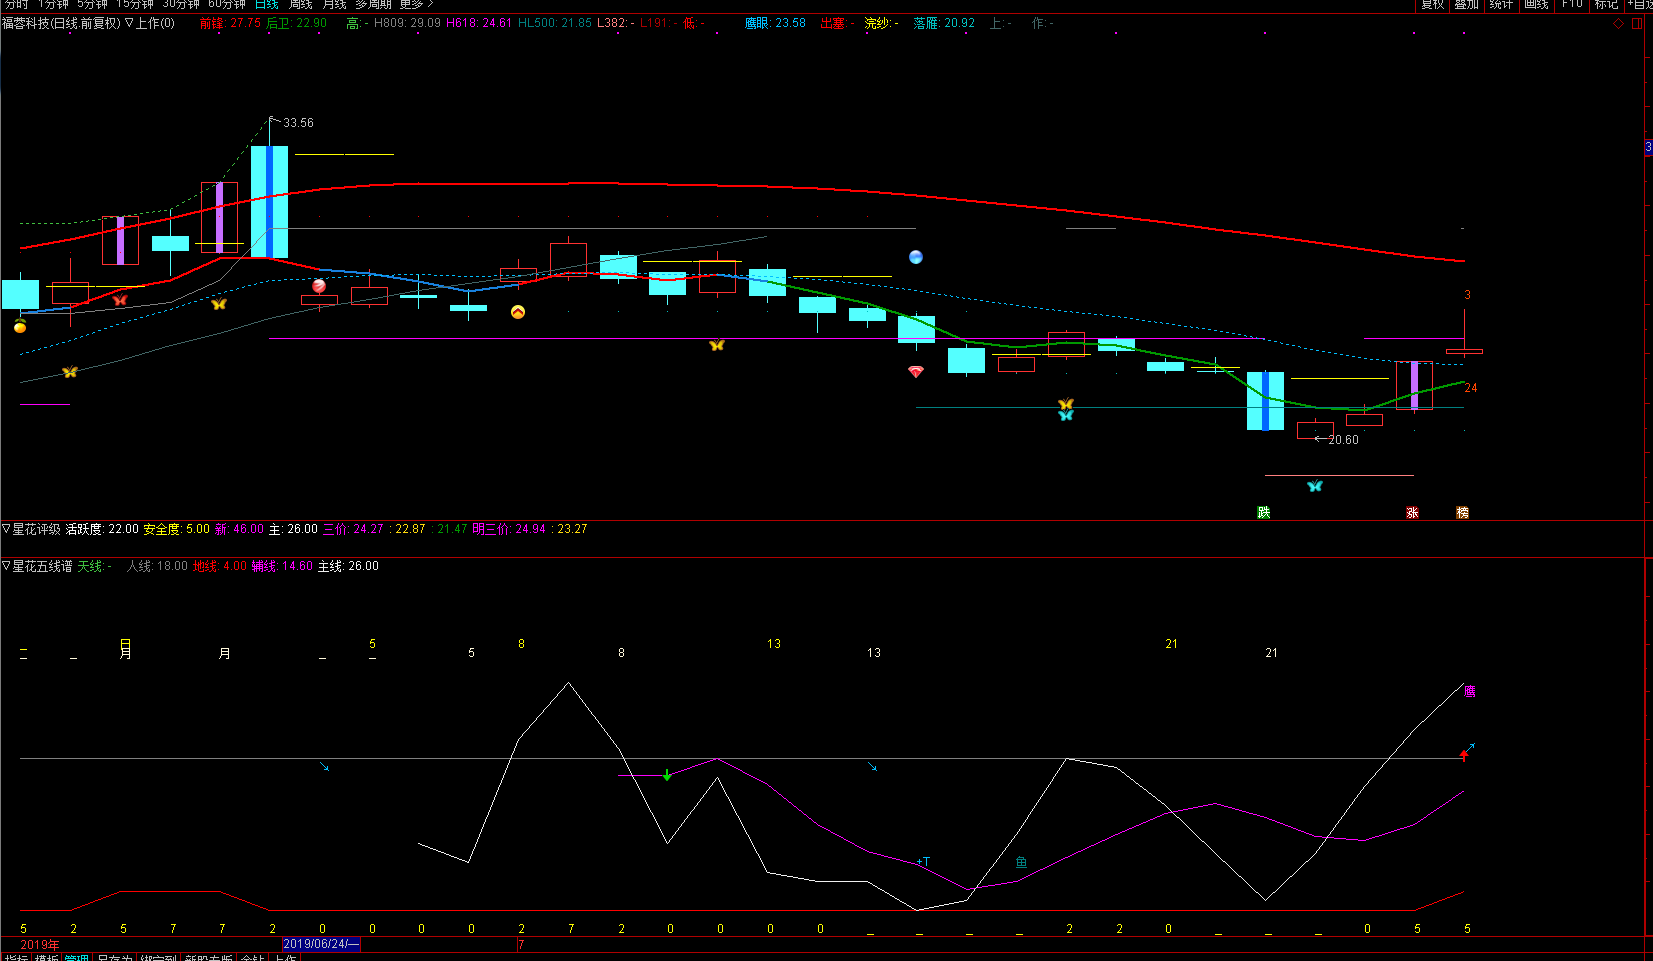1653x961 pixels.
Task: Click the highlighted 2019/06/24 date marker
Action: [321, 944]
